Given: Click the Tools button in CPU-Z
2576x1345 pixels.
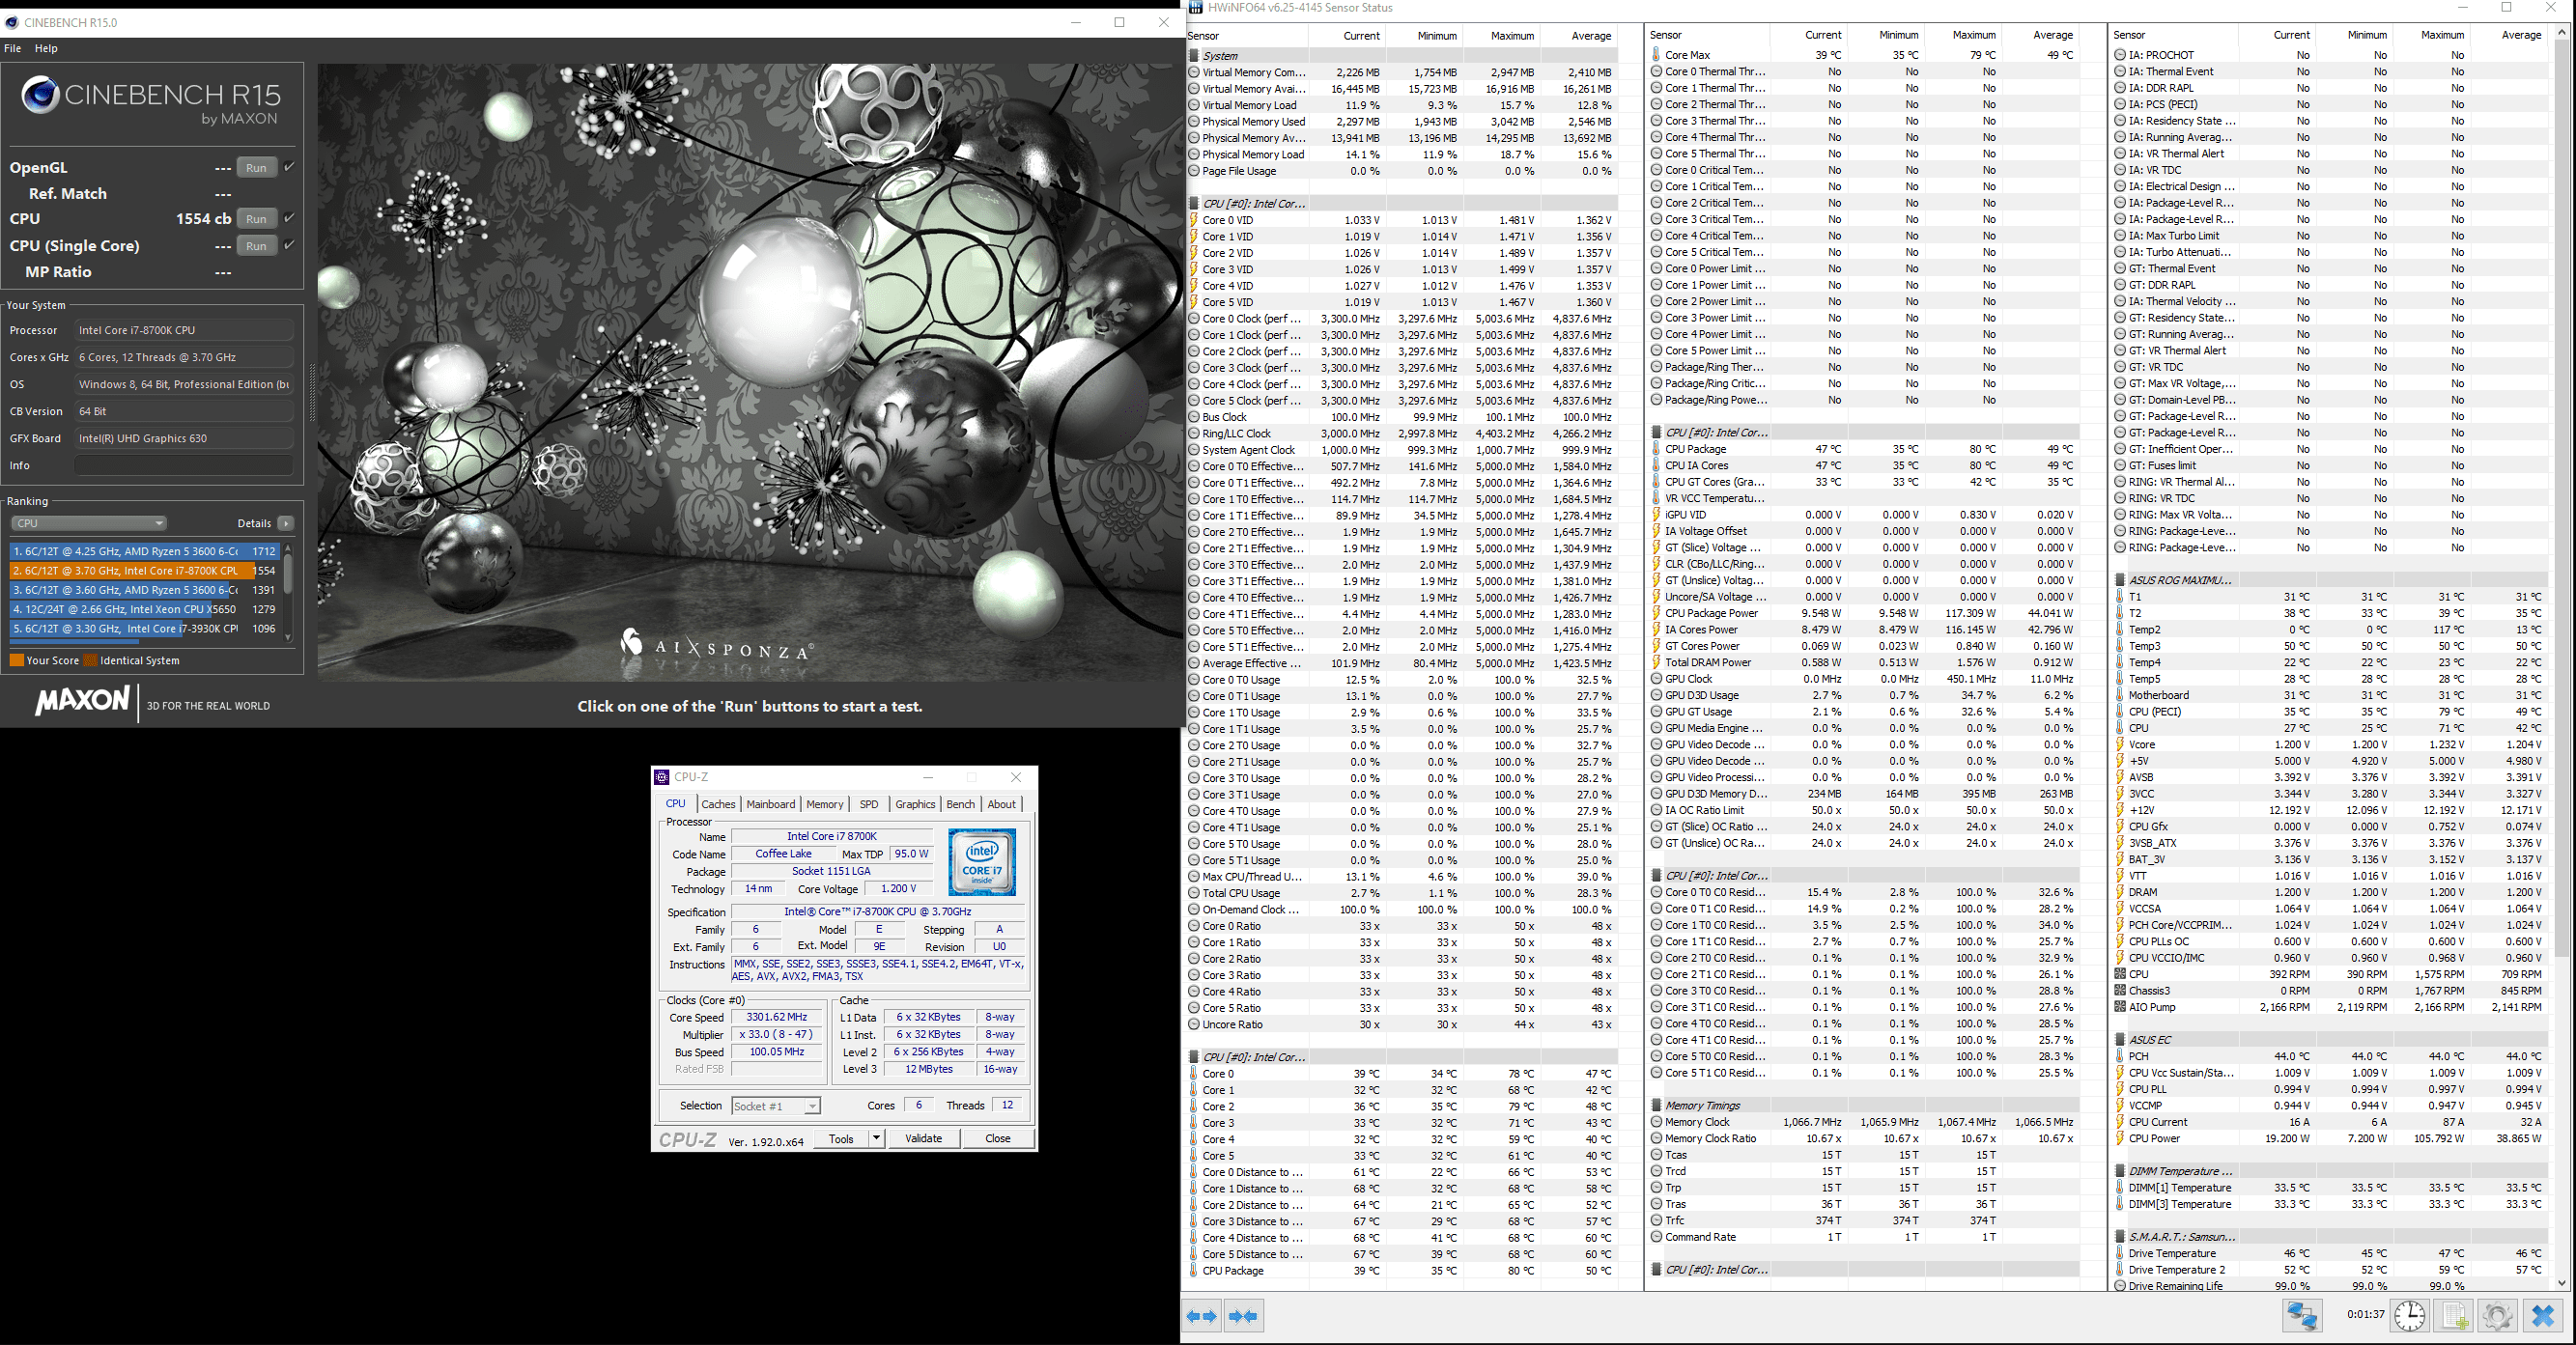Looking at the screenshot, I should point(841,1138).
